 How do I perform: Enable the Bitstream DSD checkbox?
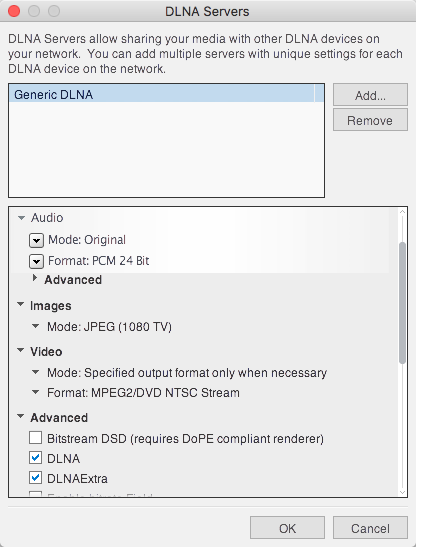[36, 437]
